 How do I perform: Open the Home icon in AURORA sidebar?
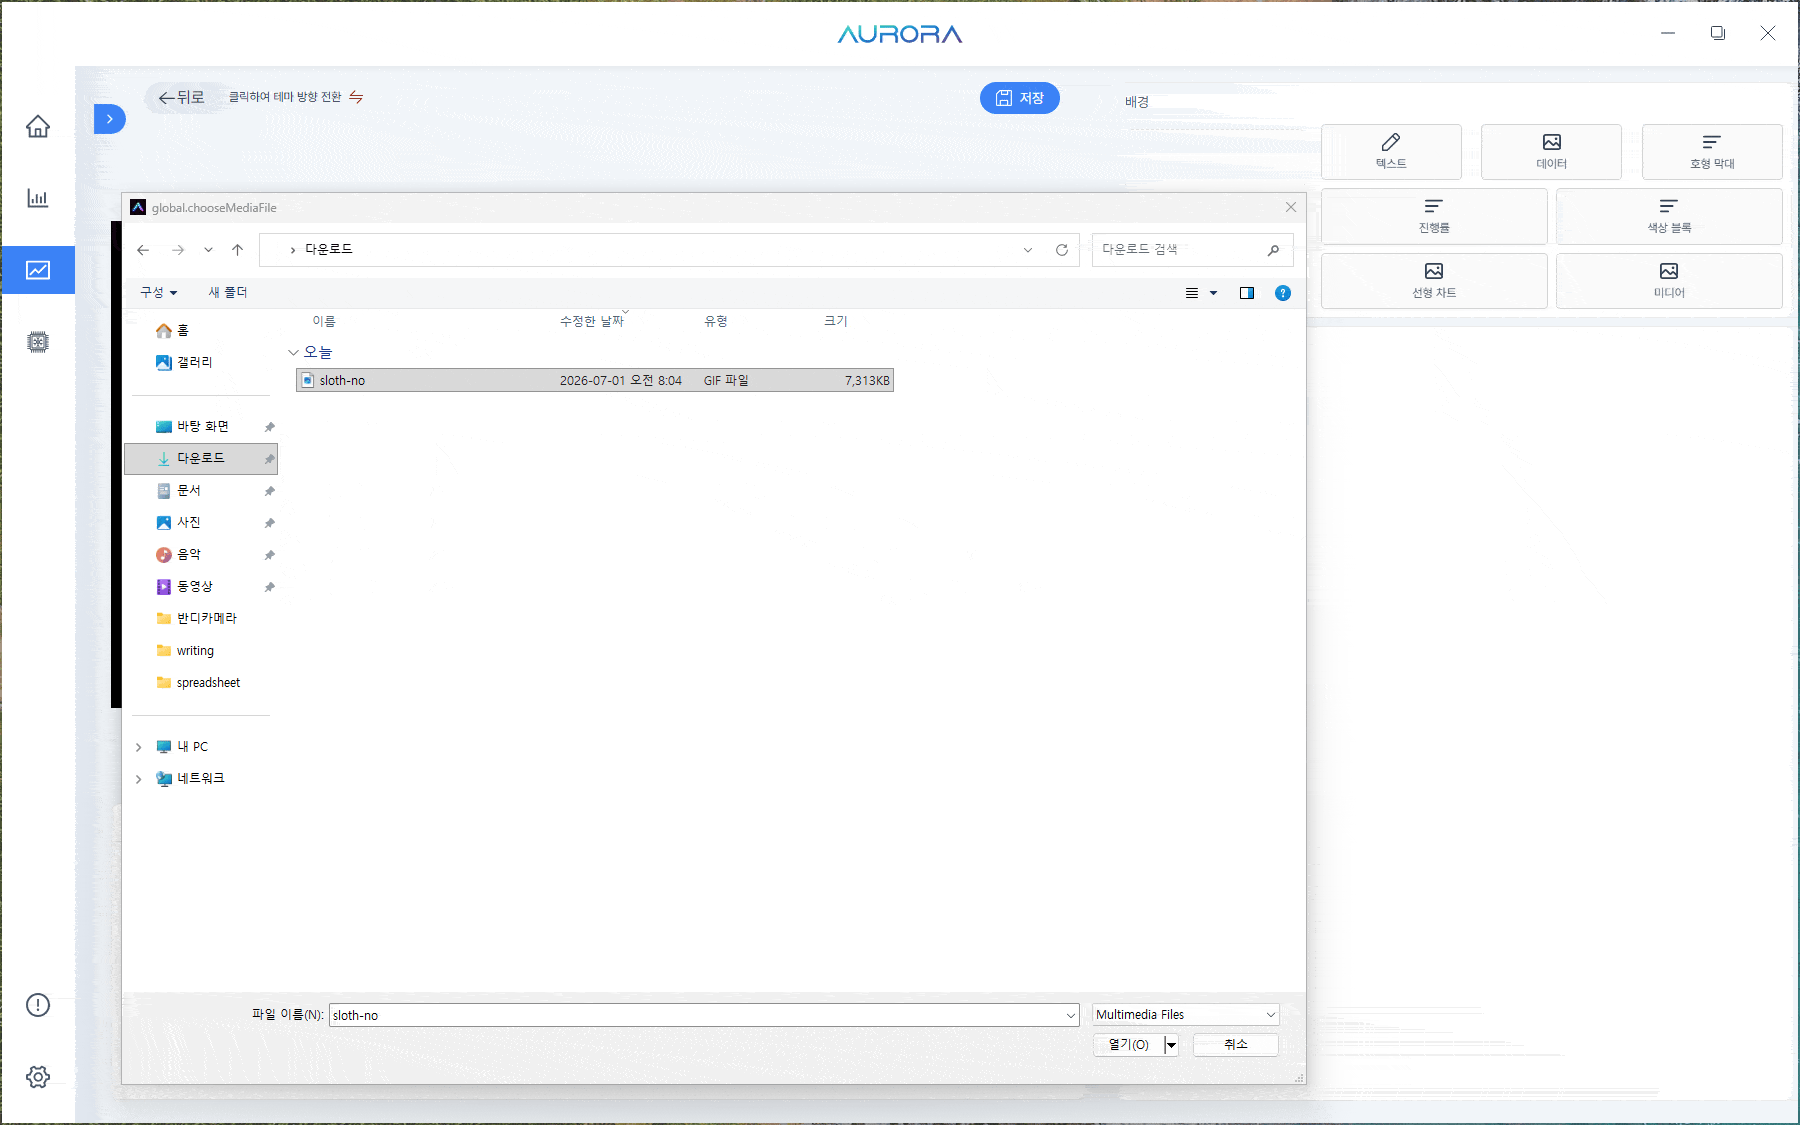(x=38, y=126)
